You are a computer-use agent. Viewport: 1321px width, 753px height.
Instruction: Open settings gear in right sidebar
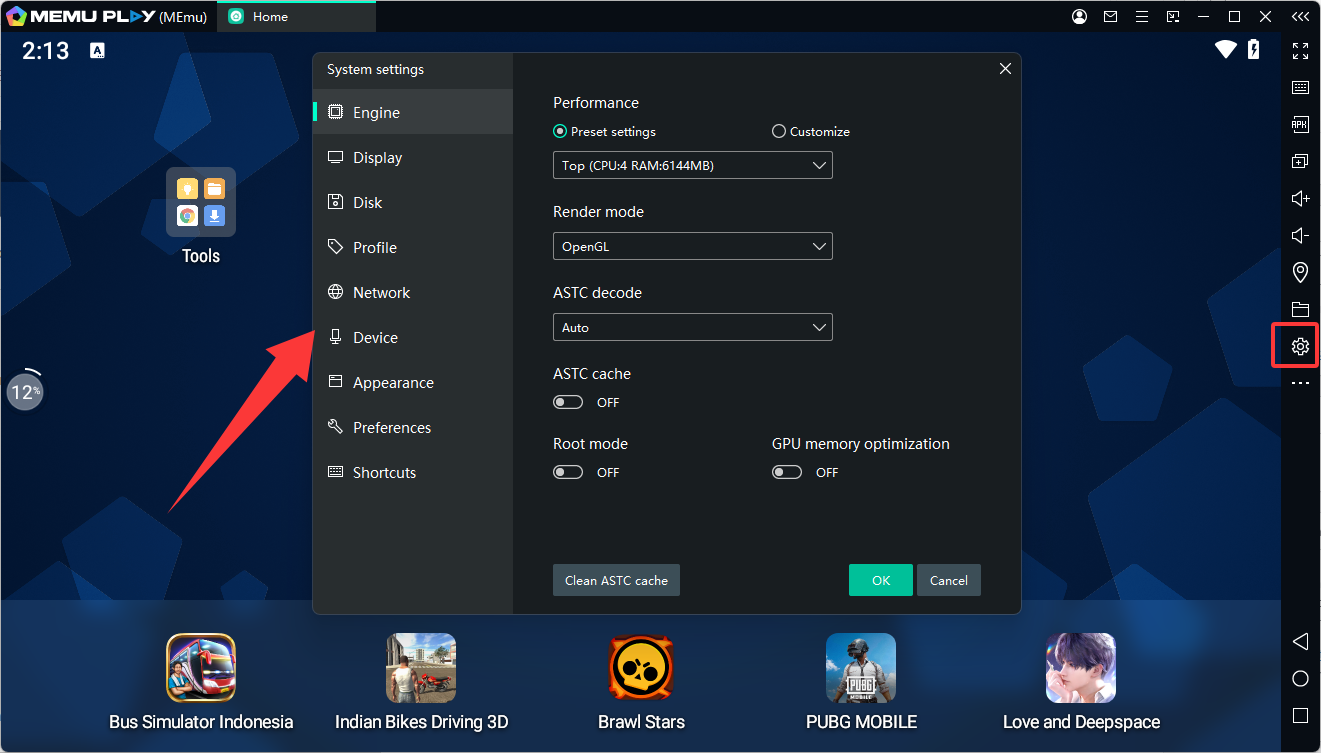click(x=1300, y=347)
